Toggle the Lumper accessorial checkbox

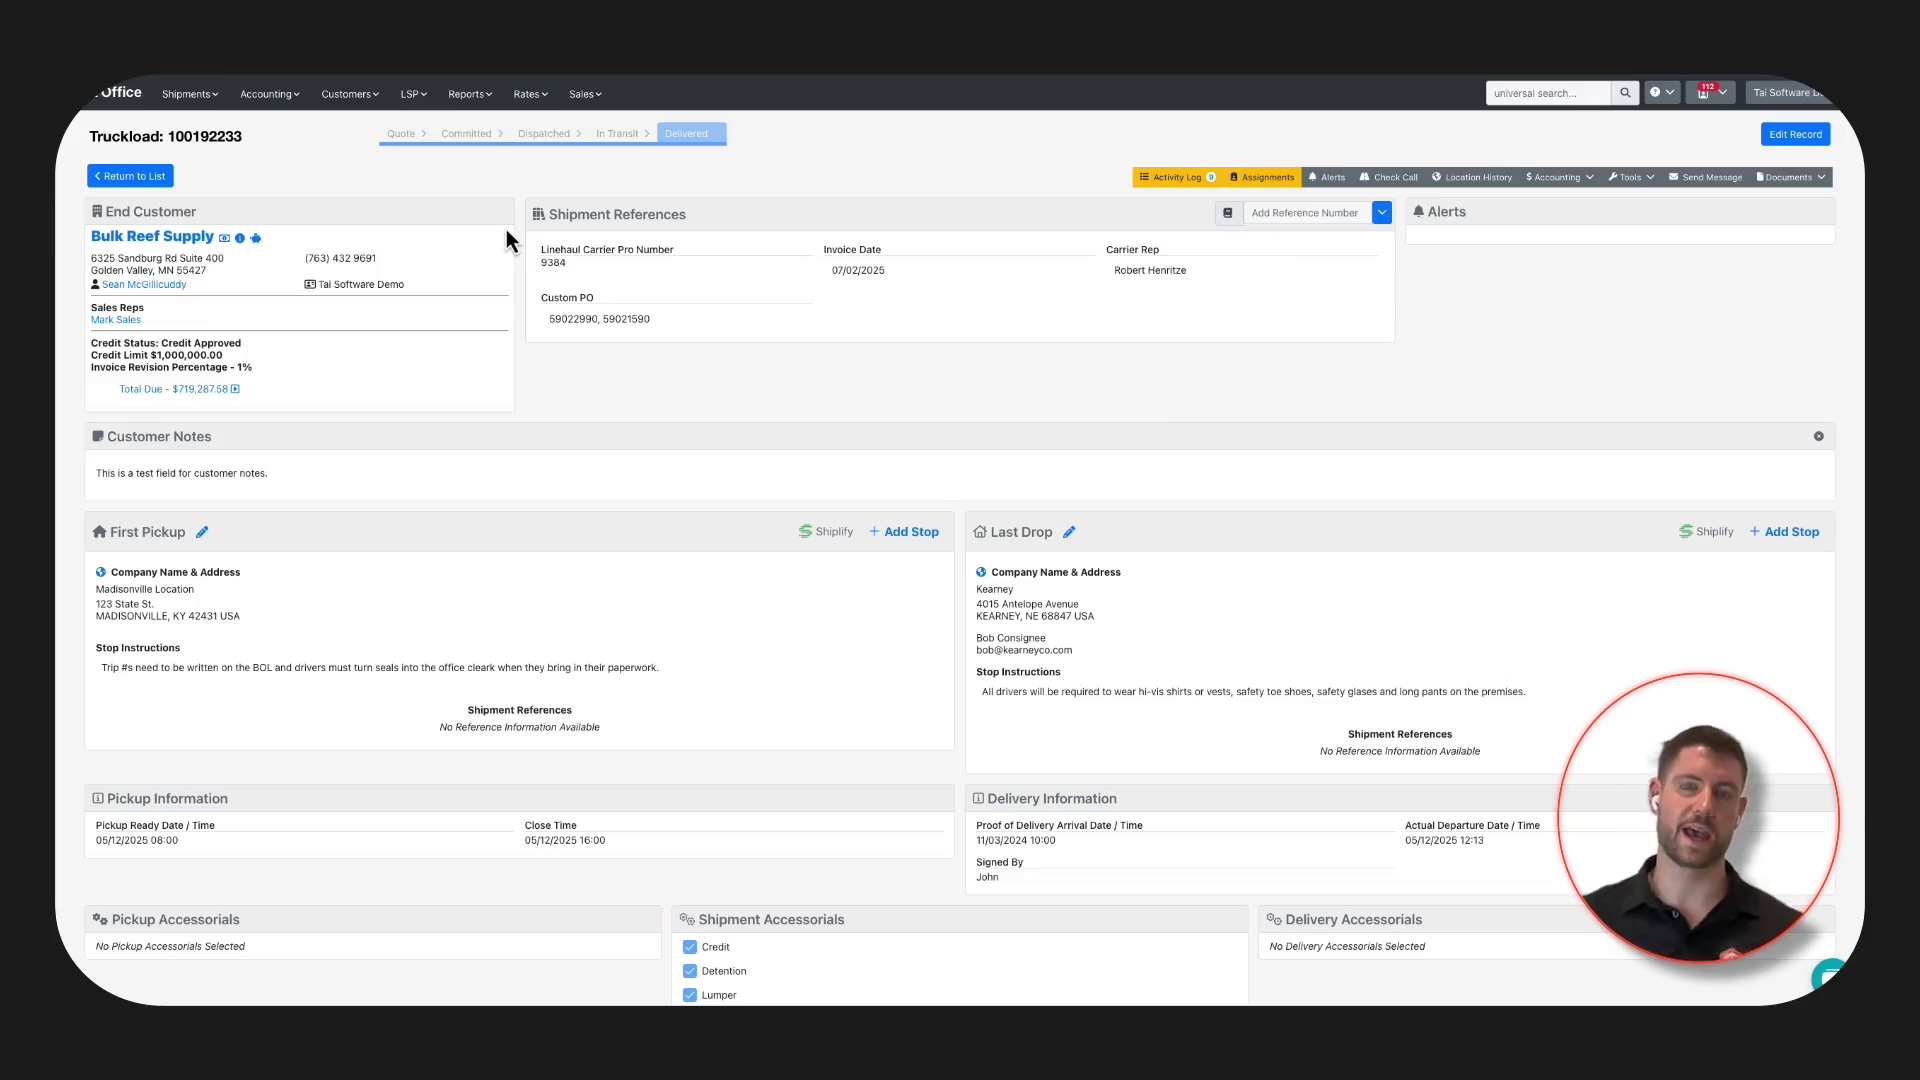(x=690, y=995)
